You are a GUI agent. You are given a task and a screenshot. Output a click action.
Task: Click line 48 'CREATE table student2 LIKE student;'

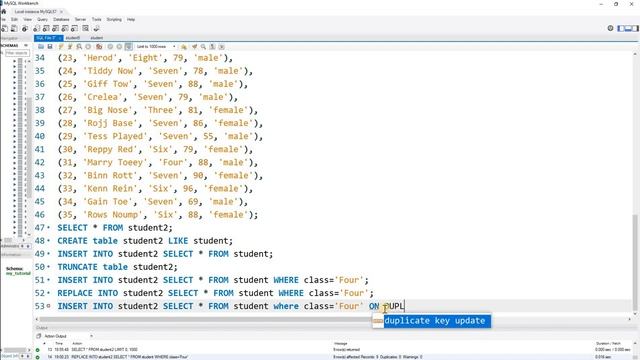(145, 241)
